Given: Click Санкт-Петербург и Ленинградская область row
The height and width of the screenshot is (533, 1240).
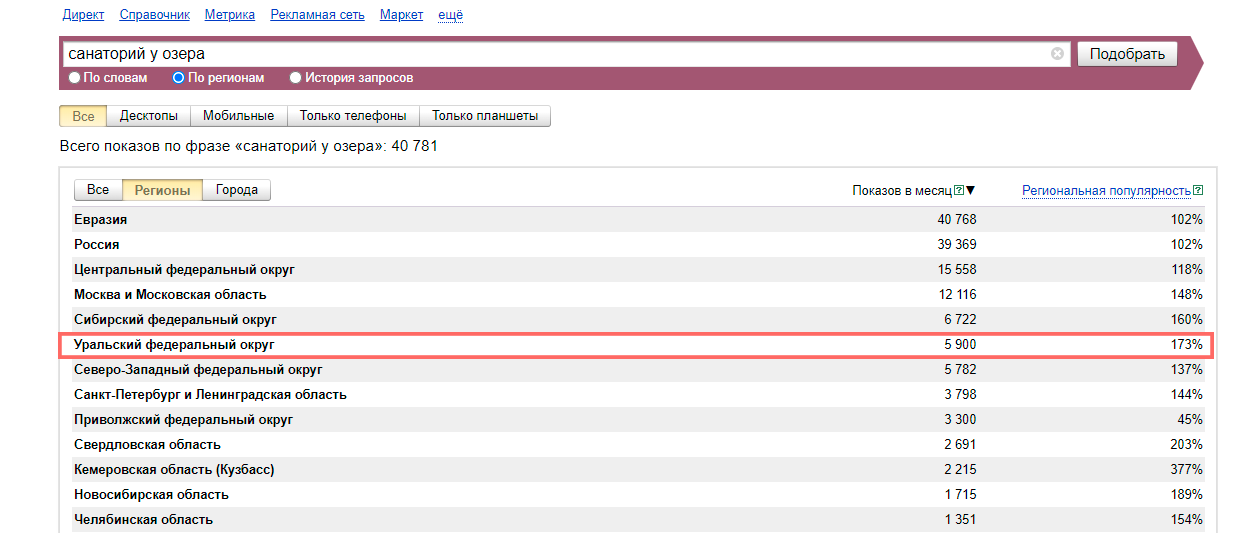Looking at the screenshot, I should (x=637, y=394).
